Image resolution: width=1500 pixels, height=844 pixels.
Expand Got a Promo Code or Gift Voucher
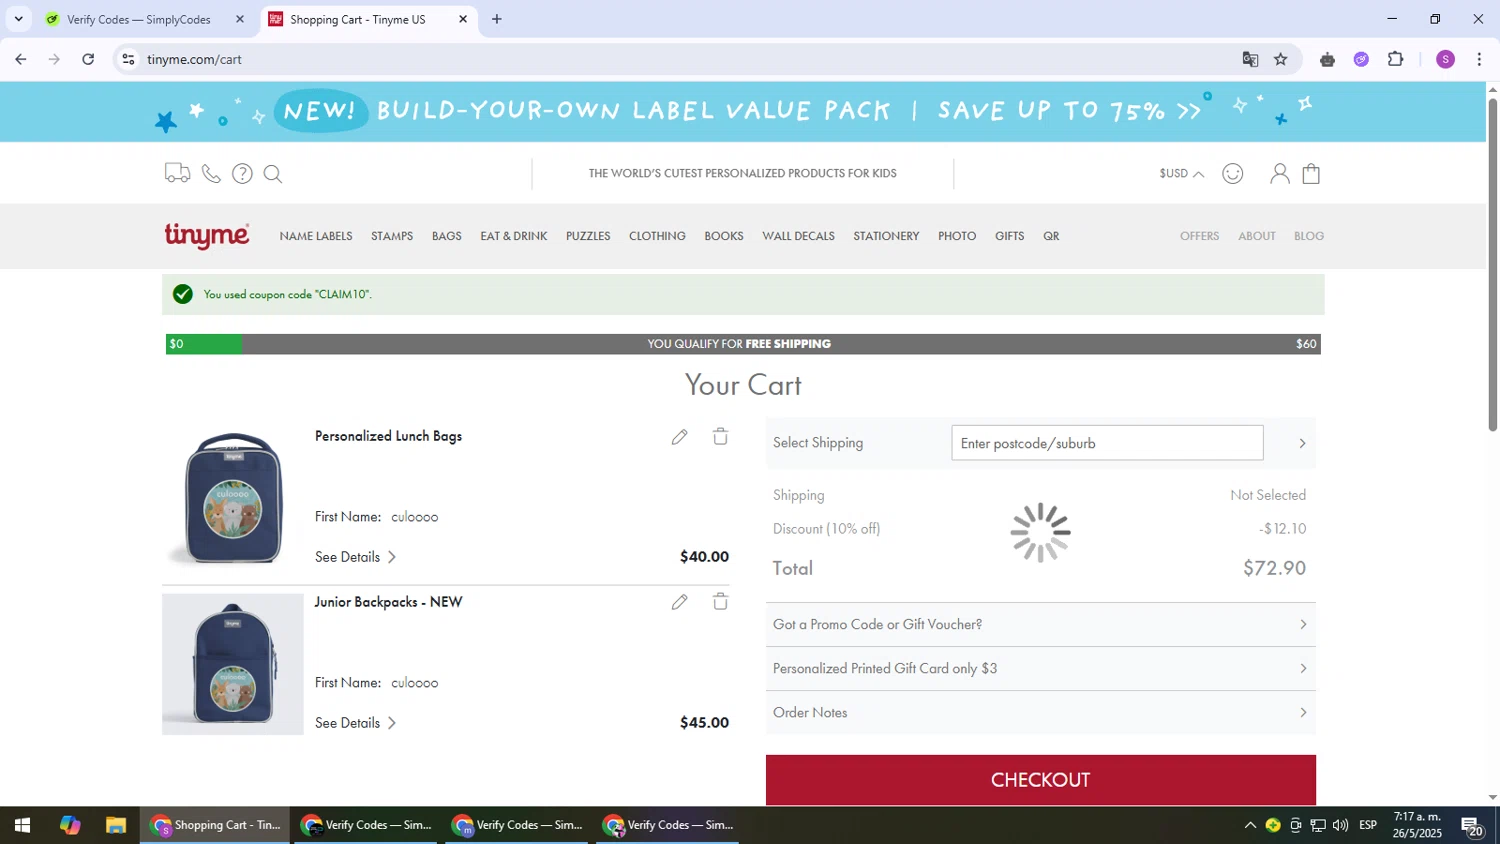coord(1040,624)
